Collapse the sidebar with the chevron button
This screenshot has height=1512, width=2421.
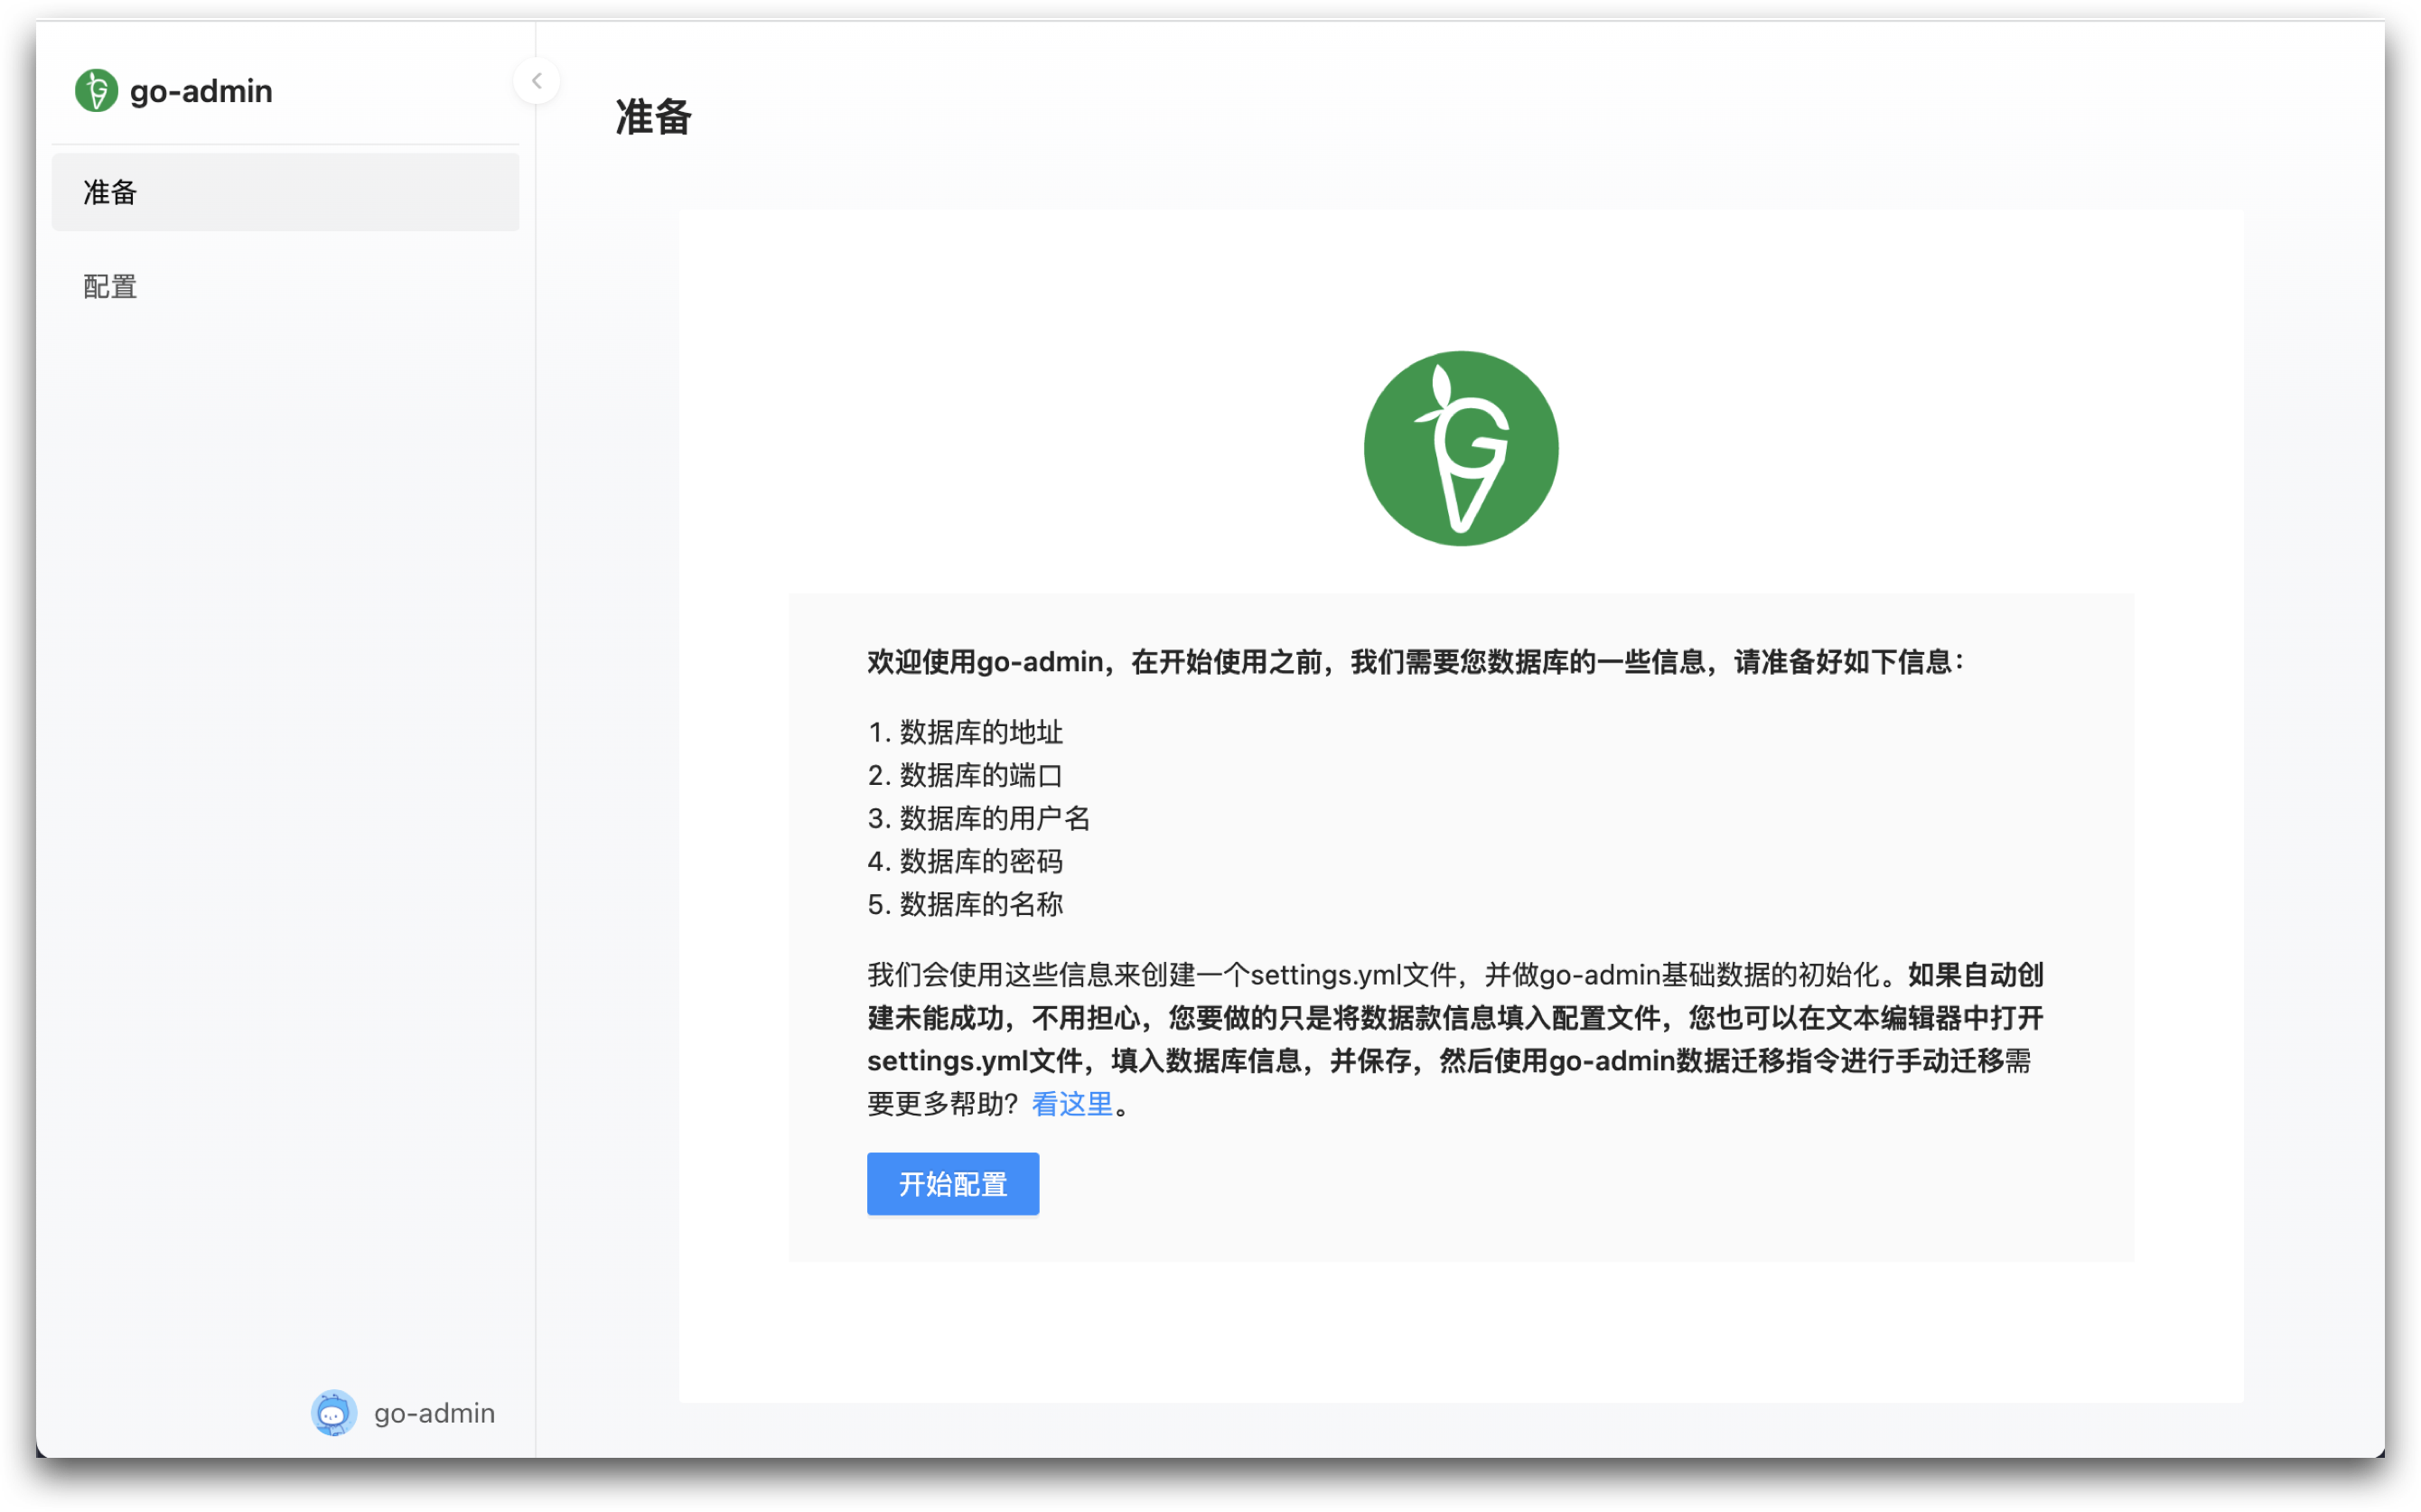pos(536,81)
